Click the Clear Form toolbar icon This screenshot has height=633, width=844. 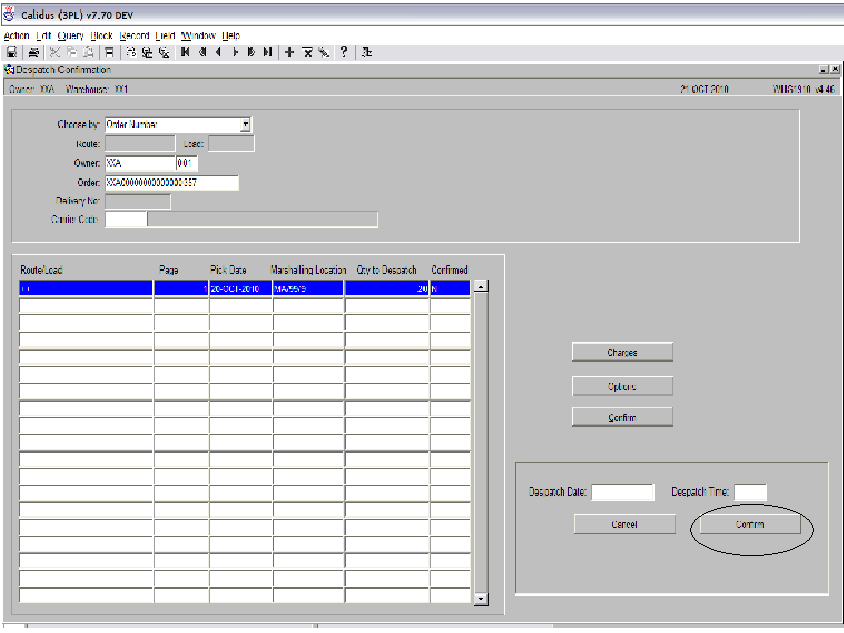click(109, 52)
